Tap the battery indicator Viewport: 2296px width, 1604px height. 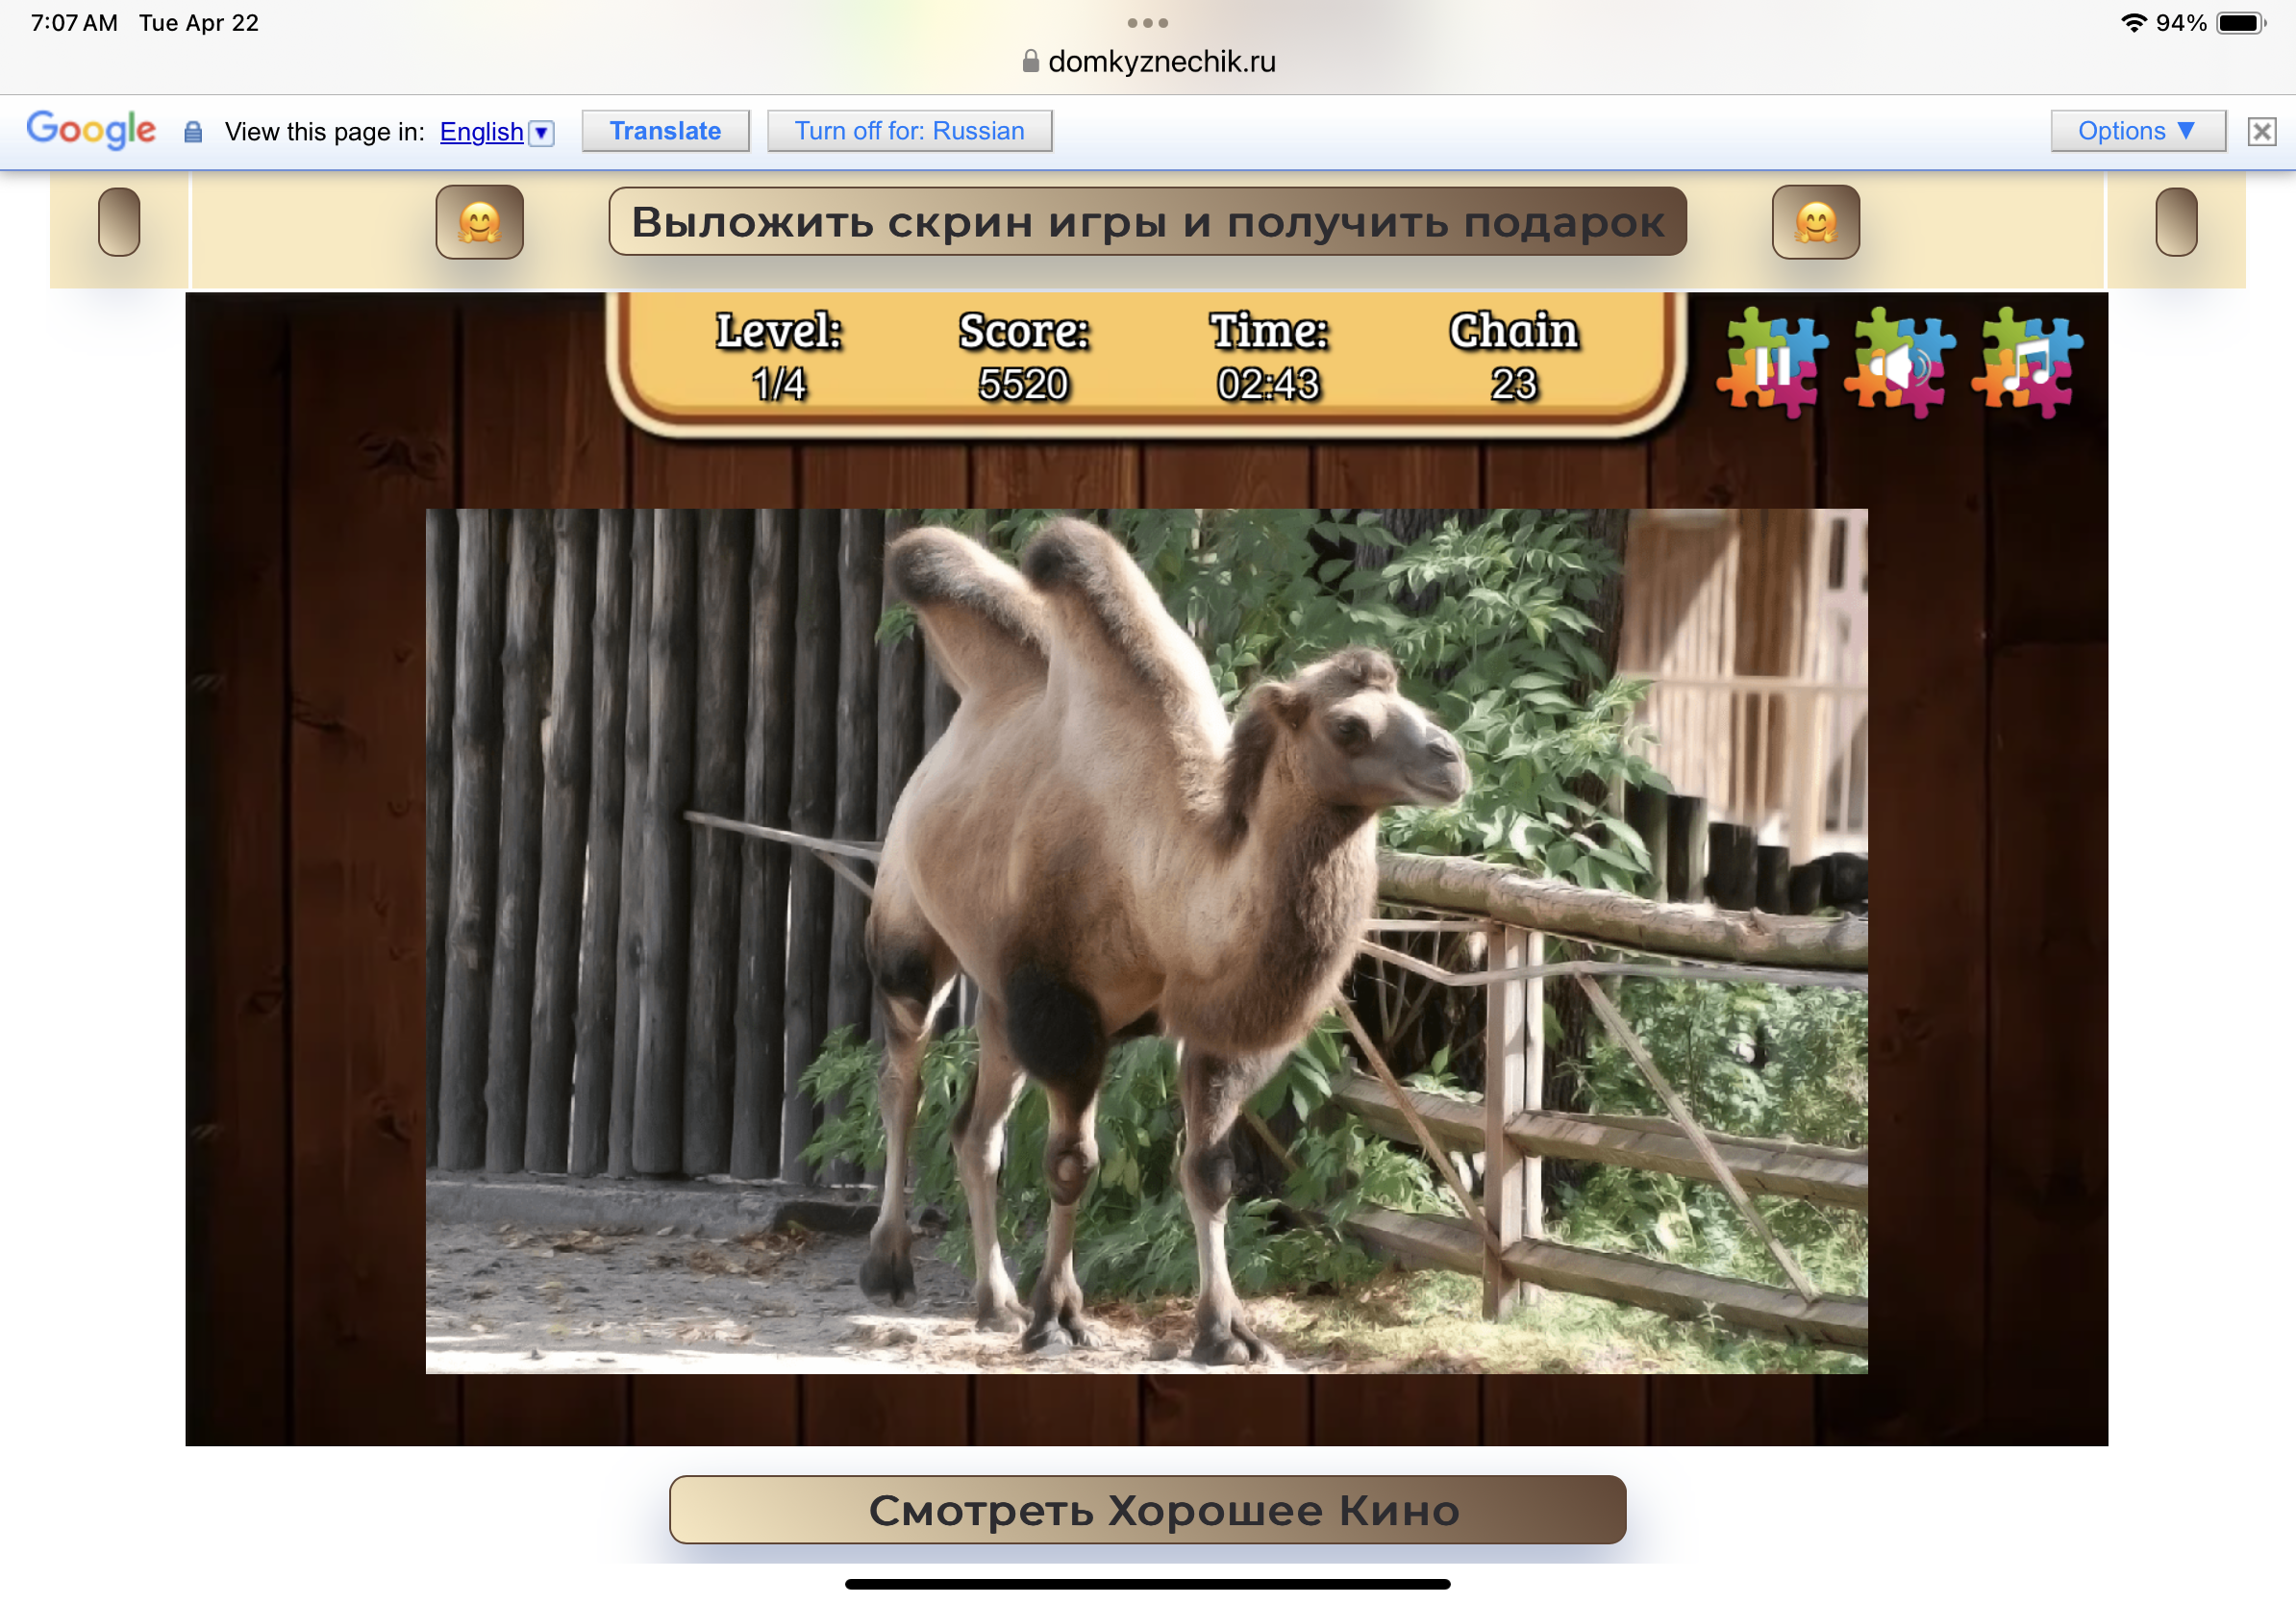[x=2240, y=23]
